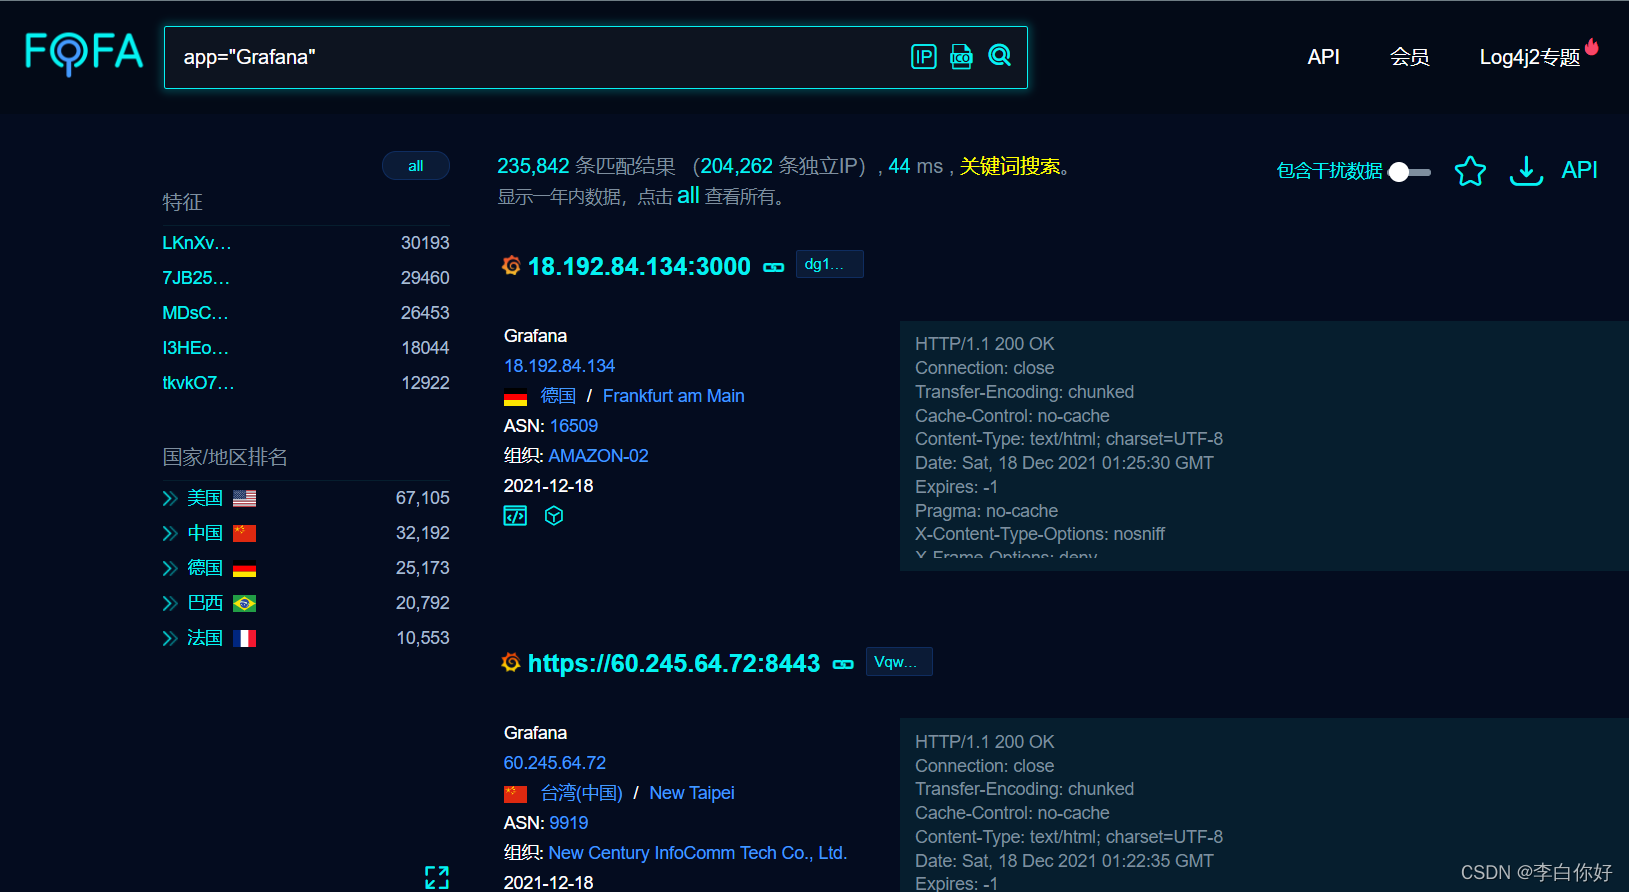This screenshot has width=1629, height=892.
Task: Open the 会员 menu item
Action: (1409, 57)
